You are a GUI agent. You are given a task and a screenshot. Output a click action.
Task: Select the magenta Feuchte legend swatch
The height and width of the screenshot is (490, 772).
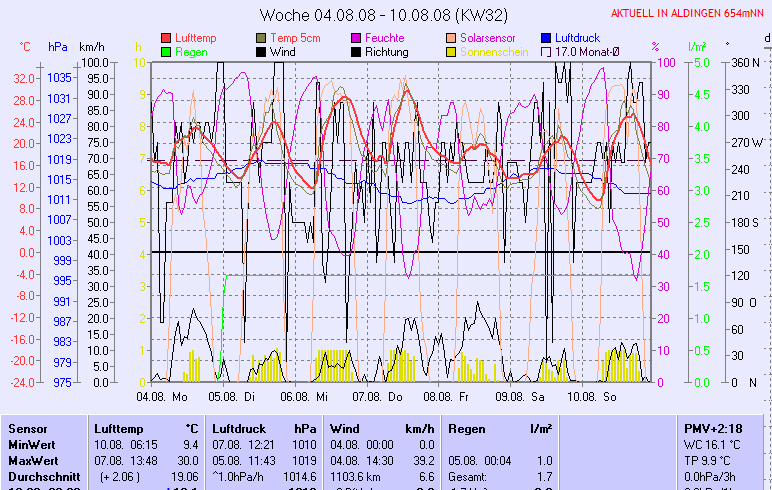coord(356,37)
